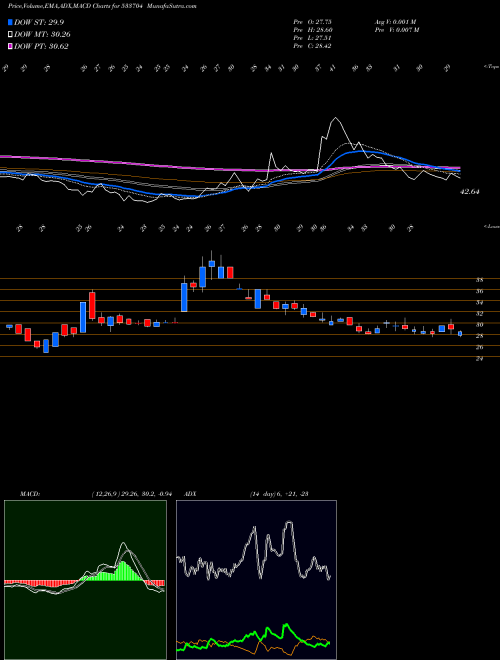Click the previous close value 28.42

[323, 46]
